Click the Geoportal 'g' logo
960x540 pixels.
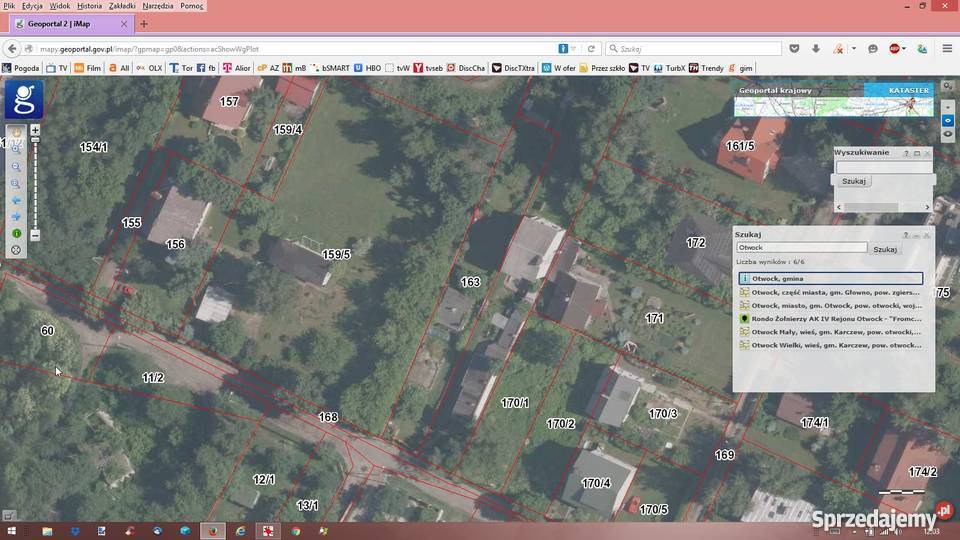24,99
